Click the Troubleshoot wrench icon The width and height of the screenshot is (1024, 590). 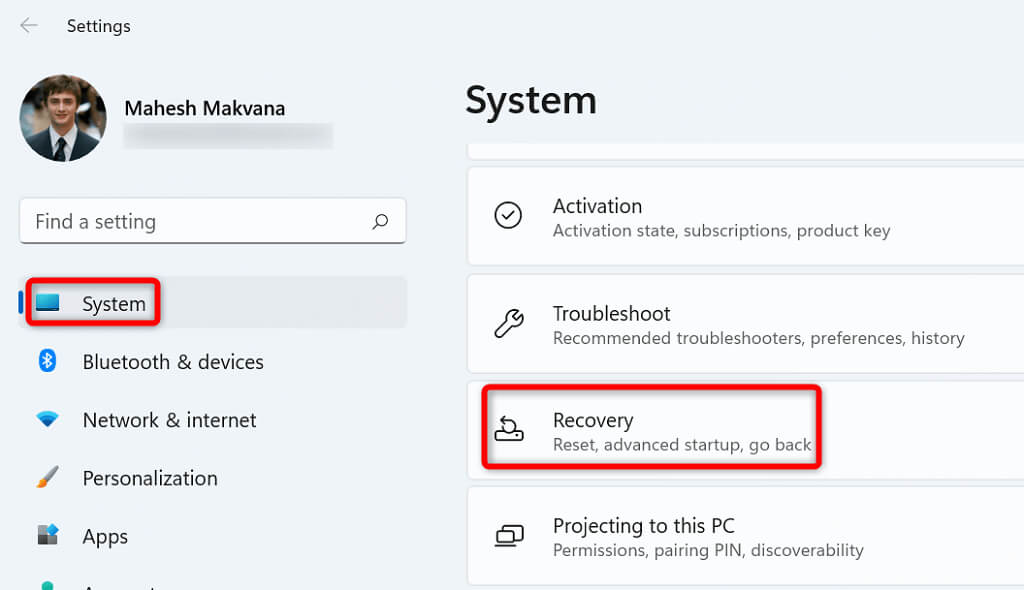point(508,324)
